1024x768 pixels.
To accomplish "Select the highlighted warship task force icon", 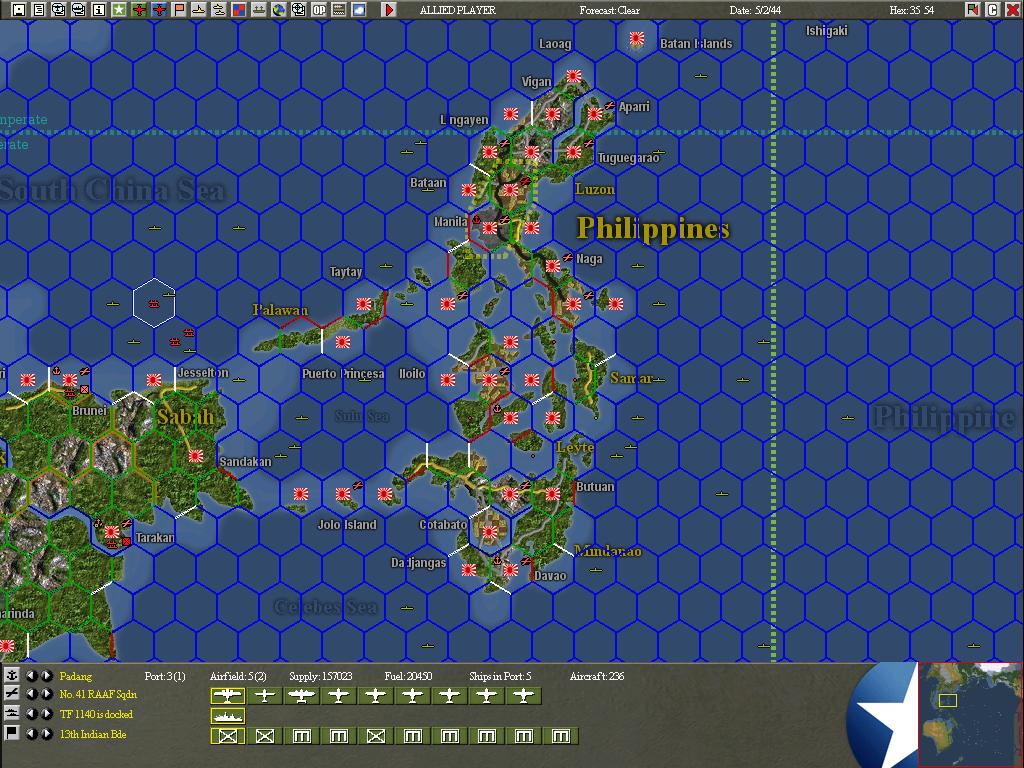I will coord(227,716).
